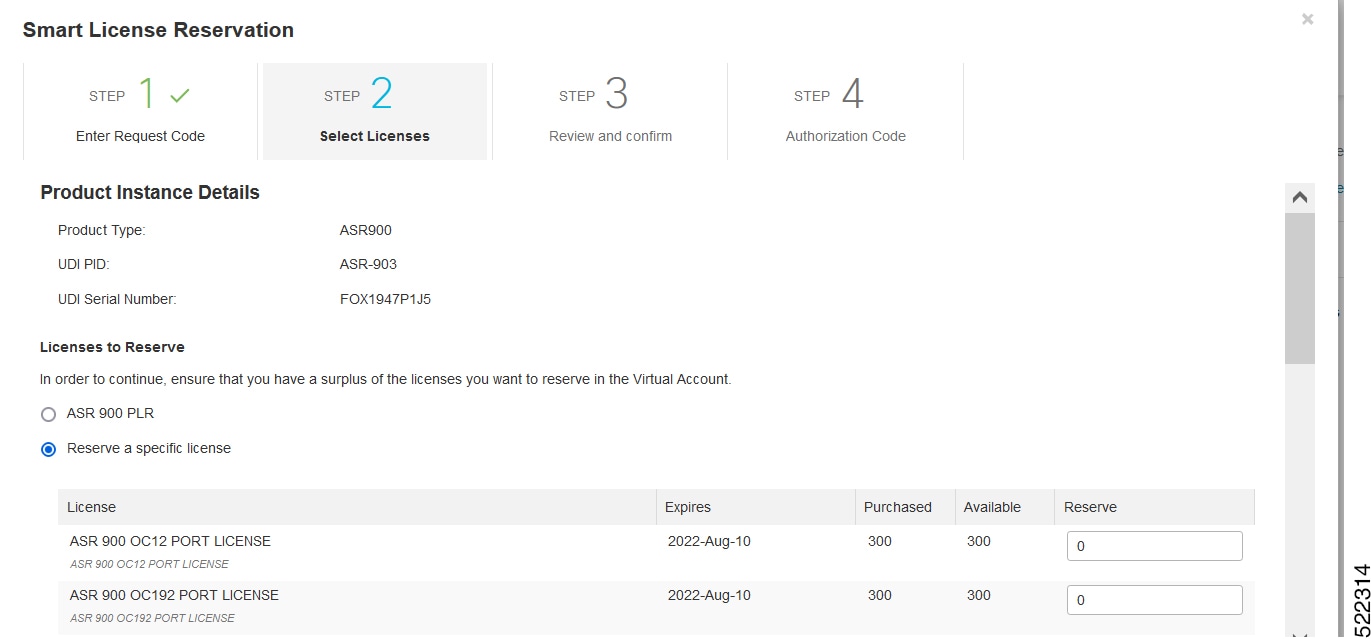
Task: Choose Reserve a specific license option
Action: coord(48,449)
